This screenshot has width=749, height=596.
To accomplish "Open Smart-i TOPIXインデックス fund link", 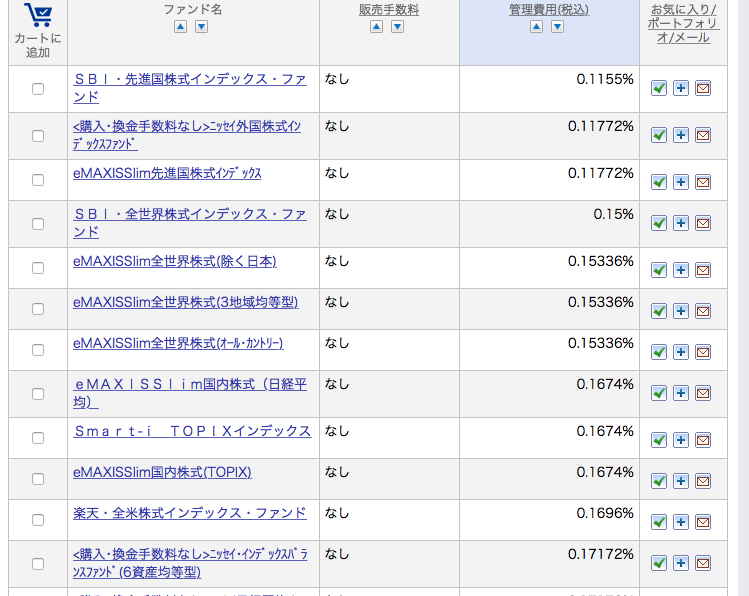I will tap(193, 431).
